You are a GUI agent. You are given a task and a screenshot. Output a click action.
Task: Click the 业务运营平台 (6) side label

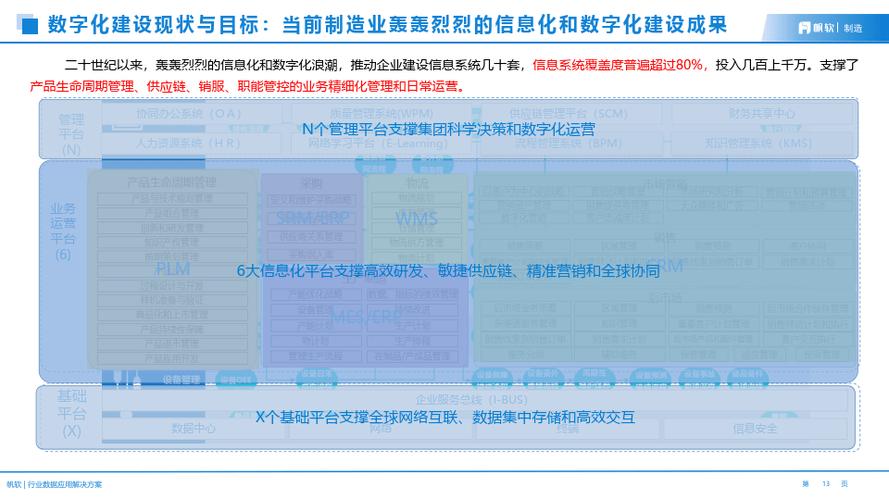pos(64,232)
